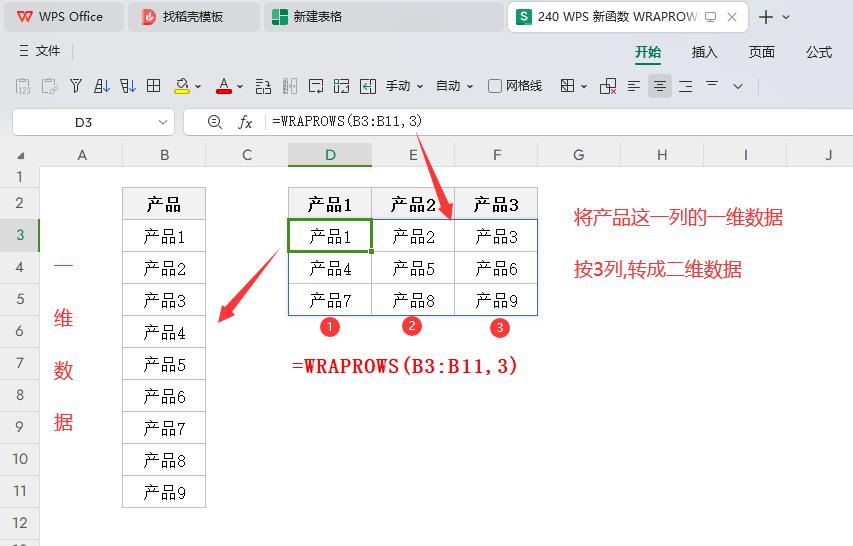
Task: Click the filter funnel icon
Action: (x=75, y=87)
